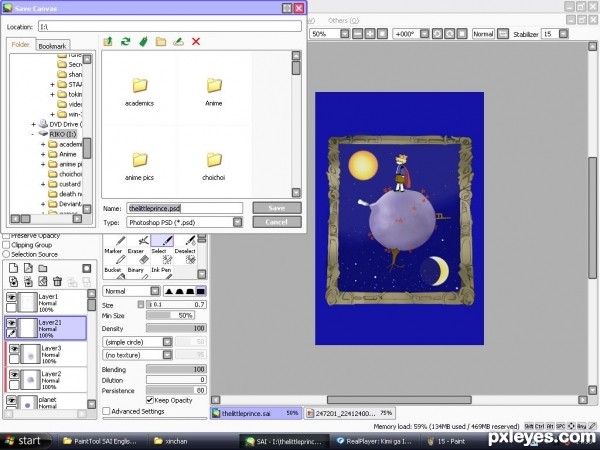Uncheck the Keep Opacity checkbox

(150, 400)
